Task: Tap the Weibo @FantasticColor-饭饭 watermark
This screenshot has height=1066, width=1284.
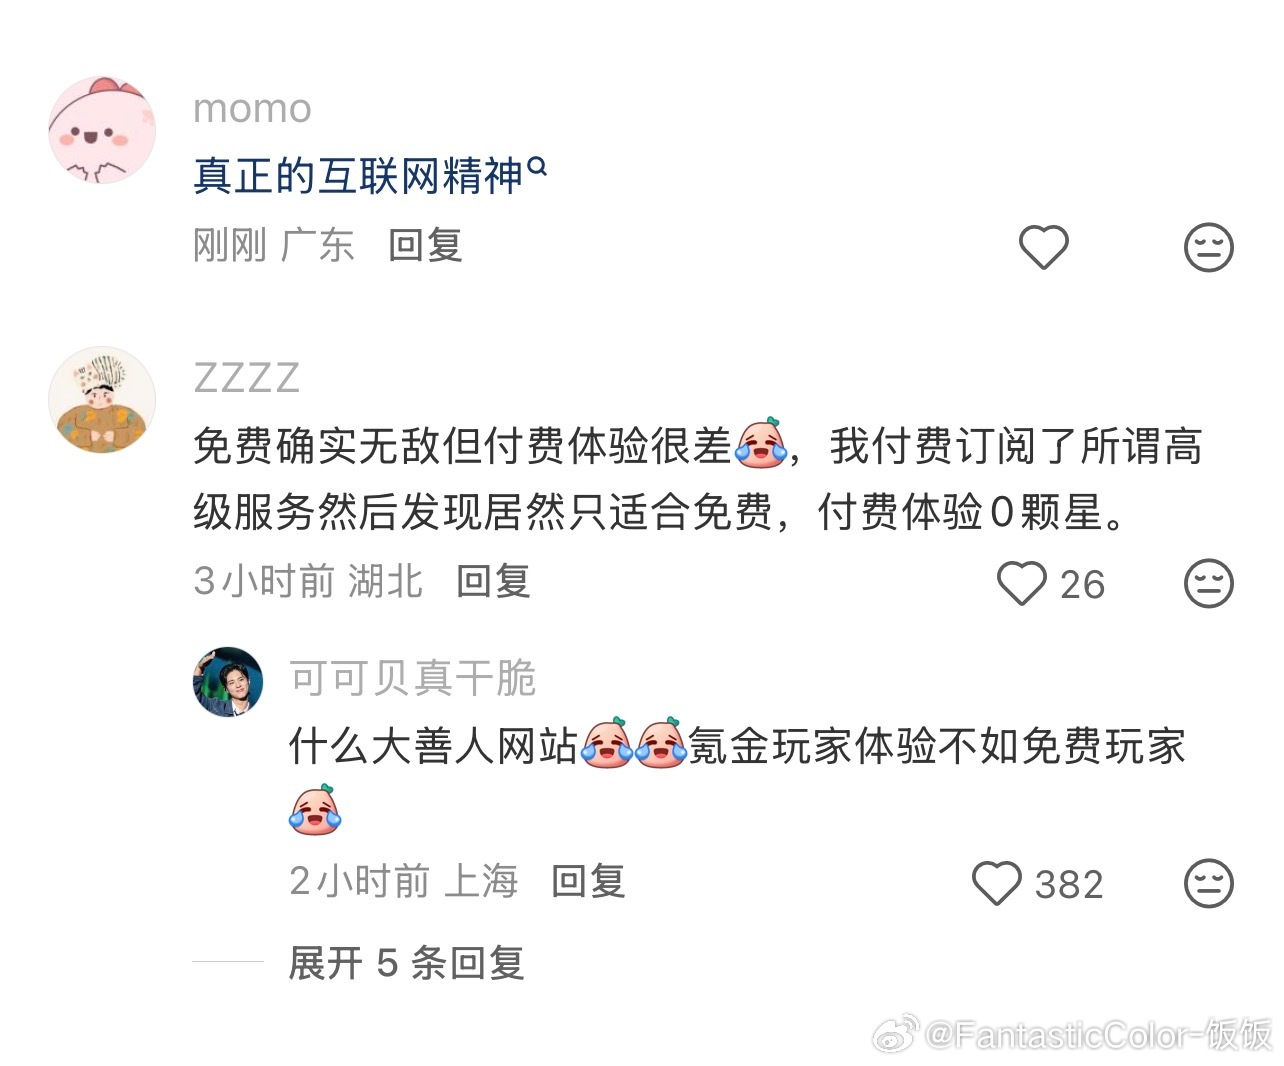Action: (x=1074, y=1034)
